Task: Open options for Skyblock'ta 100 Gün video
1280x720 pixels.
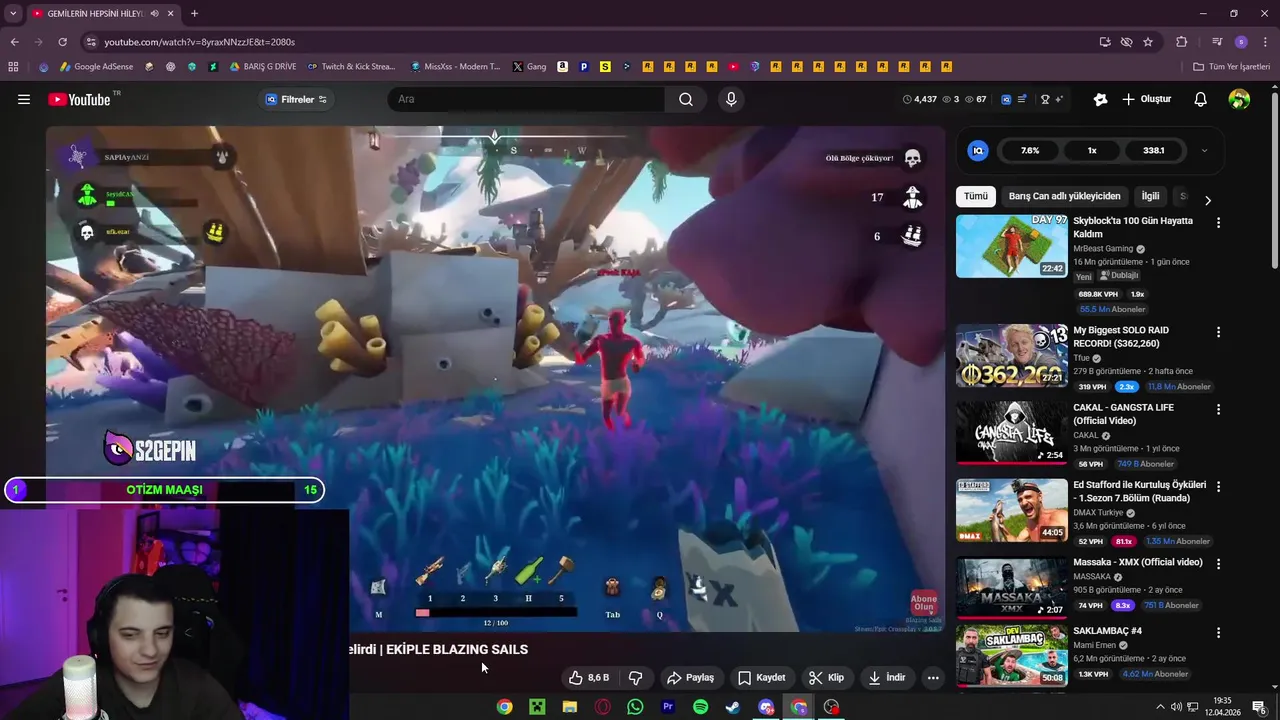Action: click(x=1218, y=222)
